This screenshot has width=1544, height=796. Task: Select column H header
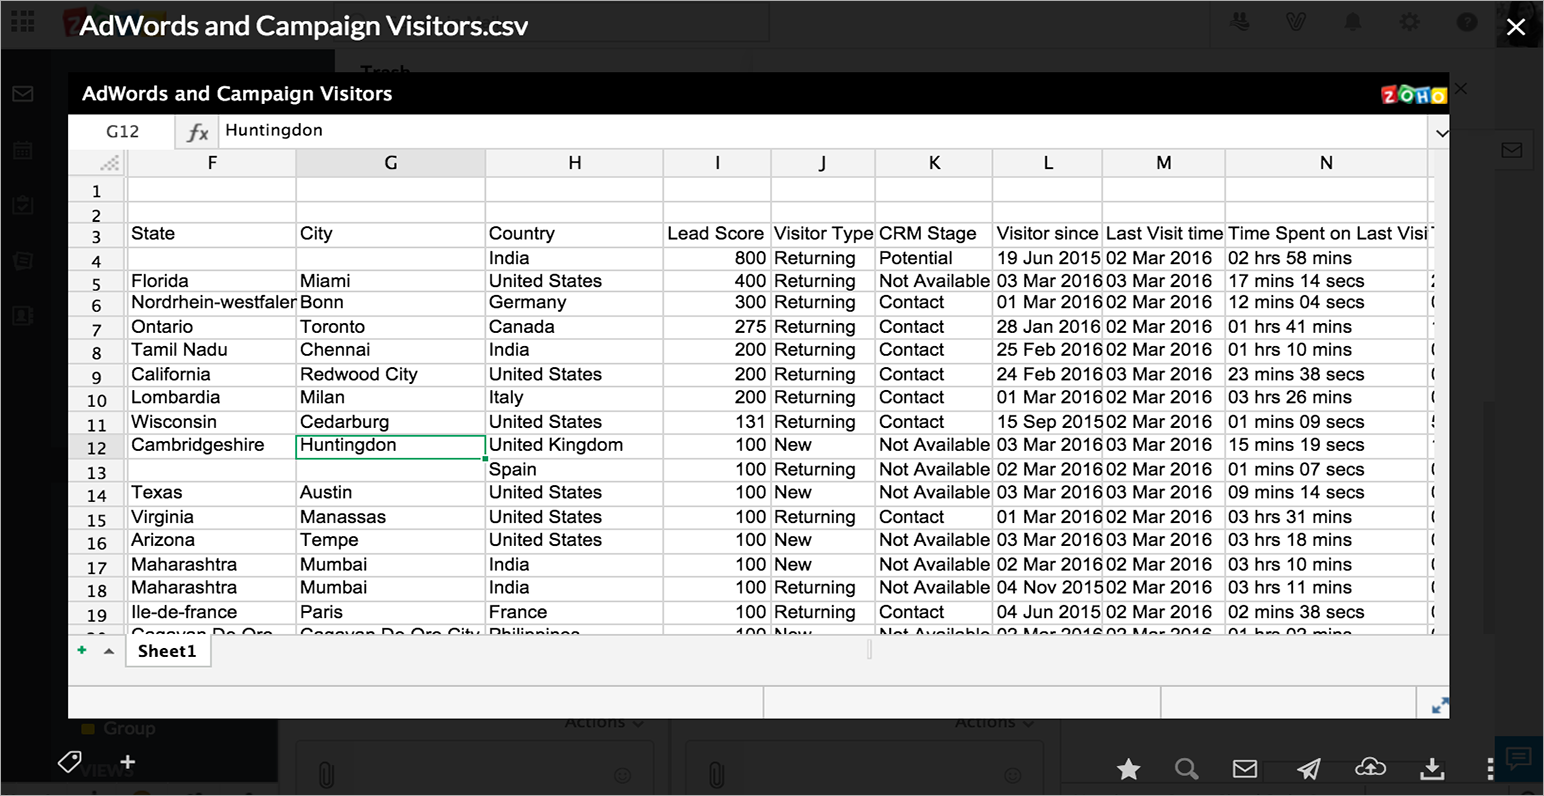574,163
